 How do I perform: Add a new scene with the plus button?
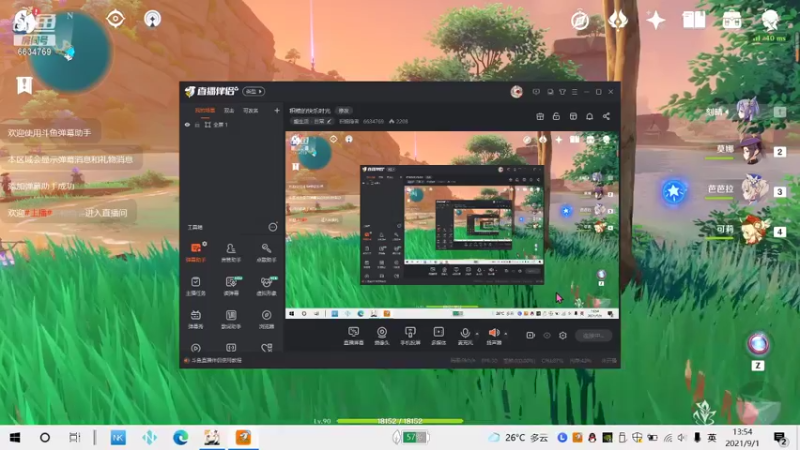(x=277, y=110)
